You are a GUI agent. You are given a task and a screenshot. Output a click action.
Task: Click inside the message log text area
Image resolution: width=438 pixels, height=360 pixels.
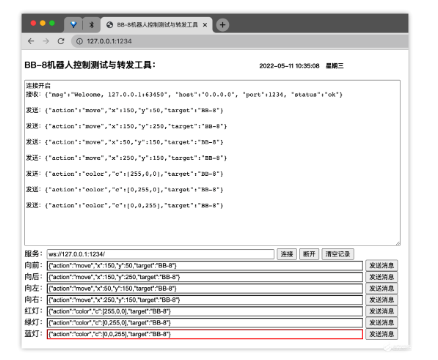click(212, 163)
